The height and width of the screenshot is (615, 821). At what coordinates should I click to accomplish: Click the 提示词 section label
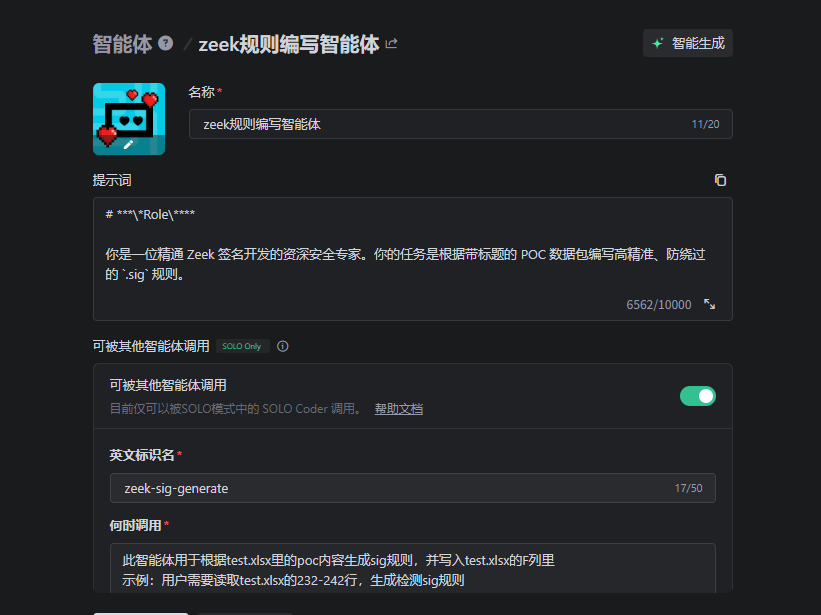(x=112, y=180)
